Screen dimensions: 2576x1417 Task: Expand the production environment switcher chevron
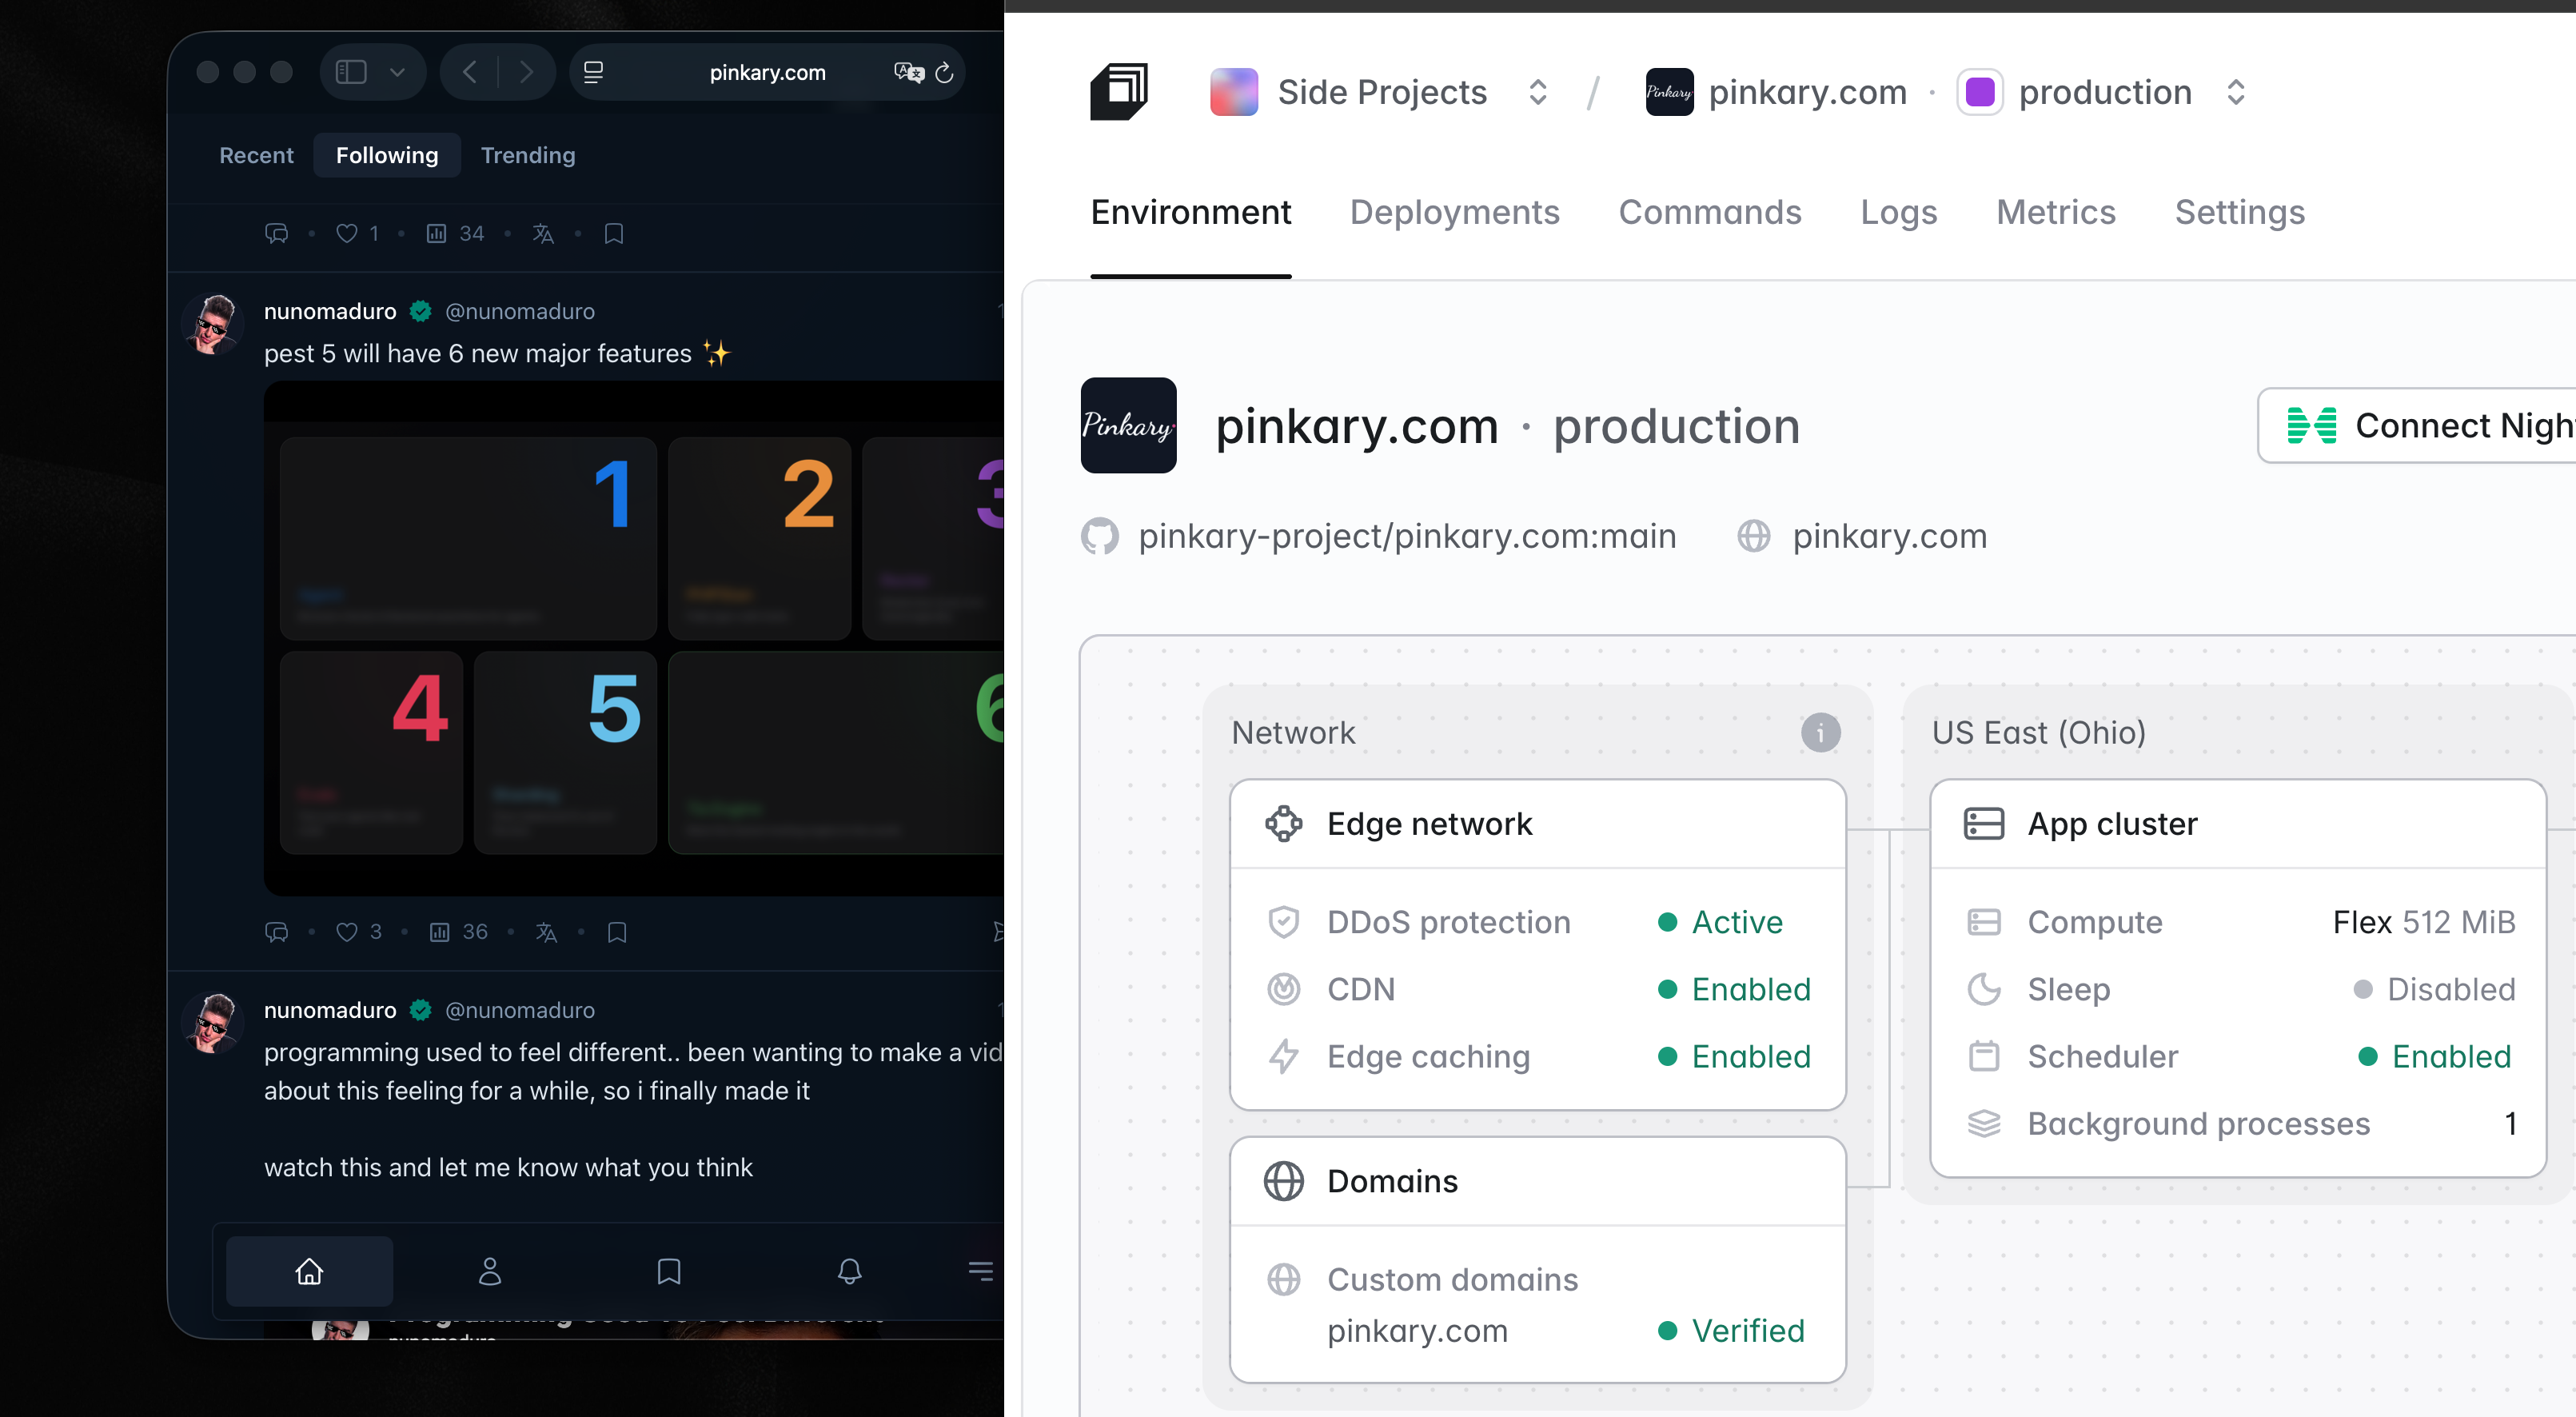click(x=2236, y=92)
